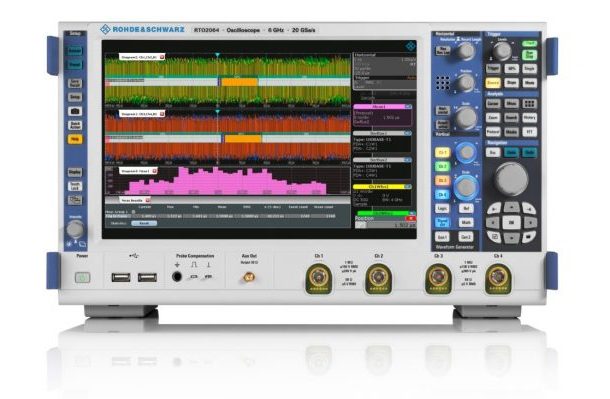Screen dimensions: 610x399
Task: Enable the orange Ch 3 channel key
Action: pyautogui.click(x=442, y=180)
